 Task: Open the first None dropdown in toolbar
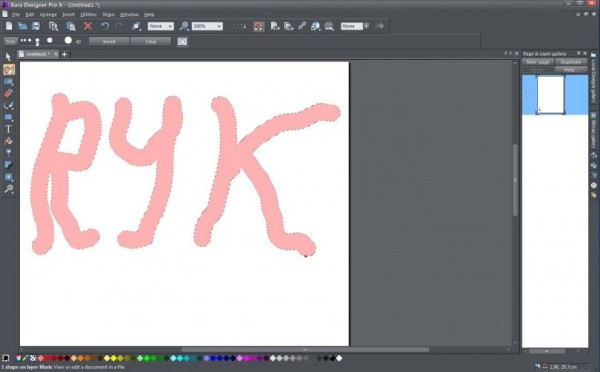click(x=161, y=26)
